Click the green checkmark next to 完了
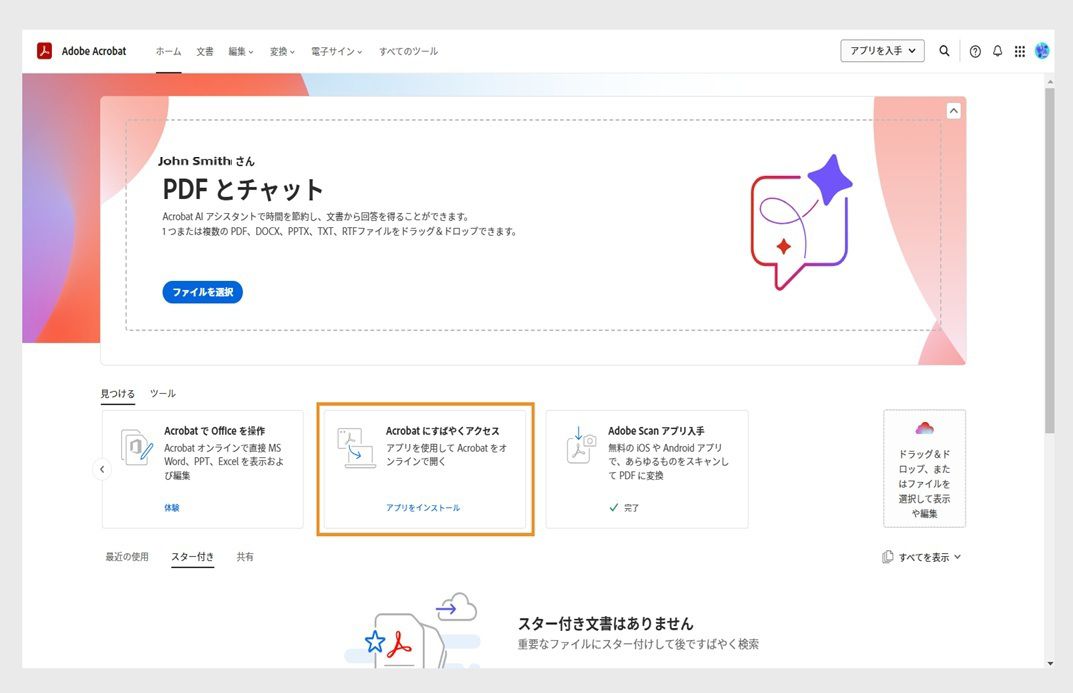This screenshot has width=1073, height=693. pos(613,507)
